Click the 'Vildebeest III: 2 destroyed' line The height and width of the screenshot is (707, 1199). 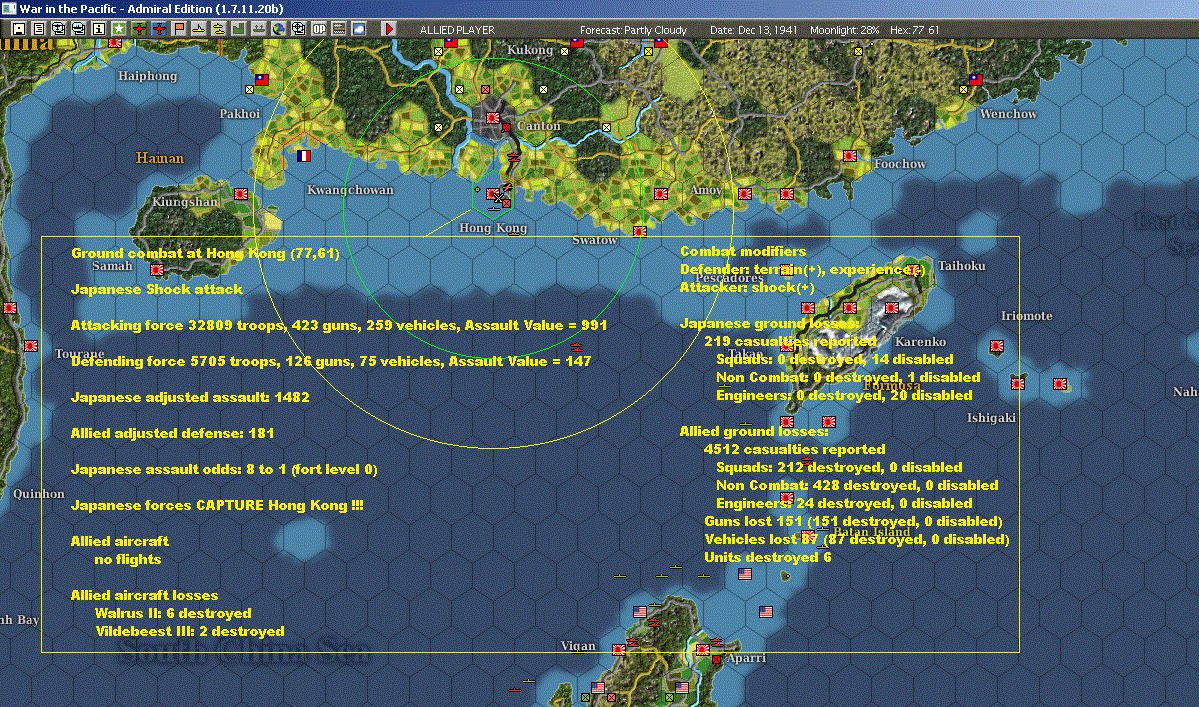[190, 631]
